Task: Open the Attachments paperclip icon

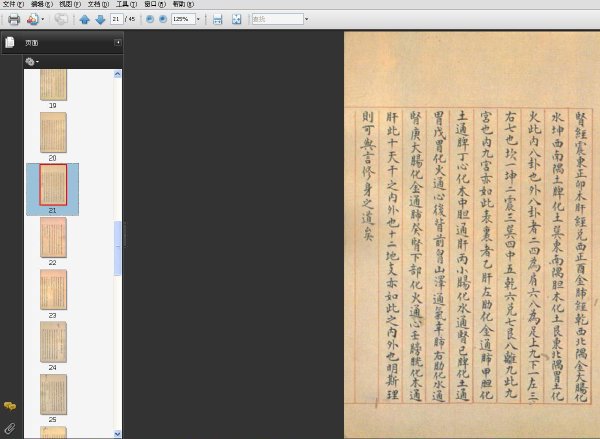Action: click(10, 428)
